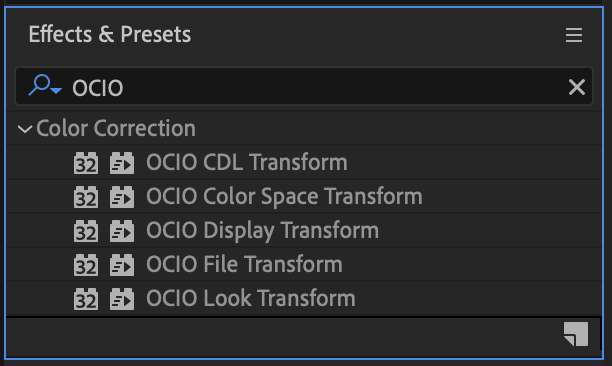Click the search magnifier filter dropdown
Image resolution: width=612 pixels, height=366 pixels.
pos(45,85)
